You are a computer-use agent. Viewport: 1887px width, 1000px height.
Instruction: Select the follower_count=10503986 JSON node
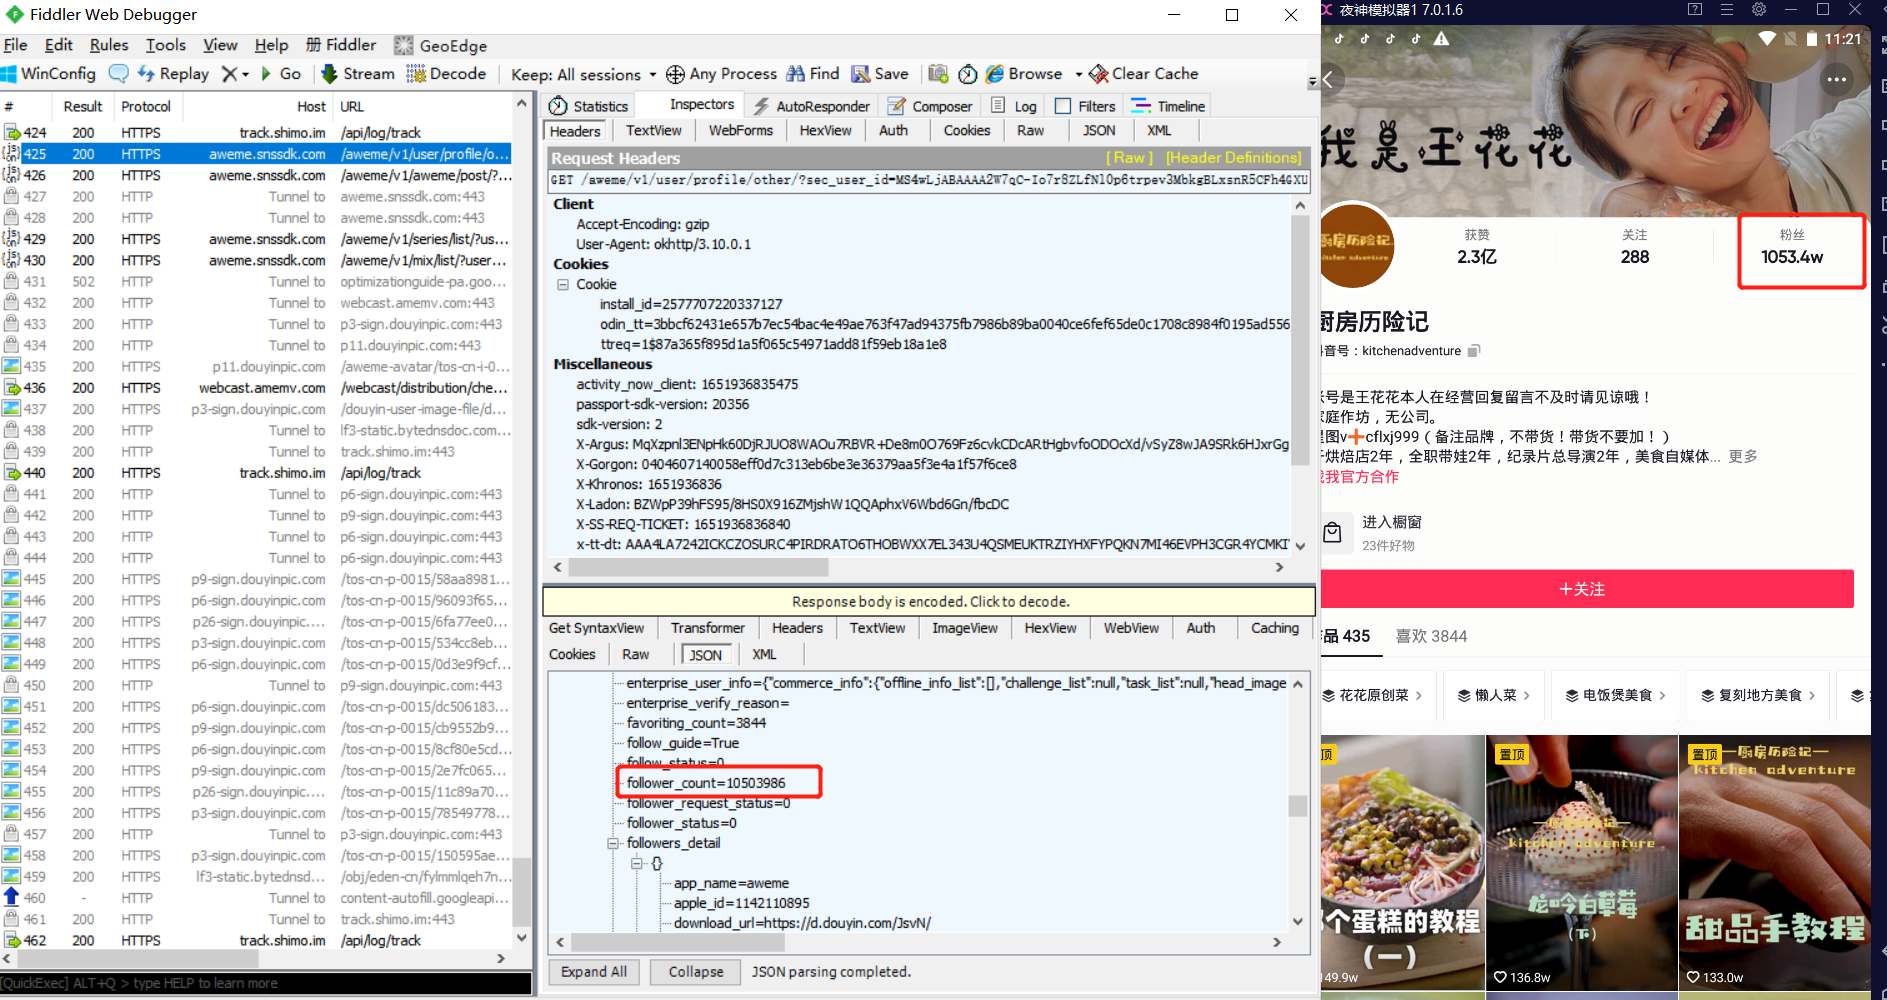click(706, 783)
